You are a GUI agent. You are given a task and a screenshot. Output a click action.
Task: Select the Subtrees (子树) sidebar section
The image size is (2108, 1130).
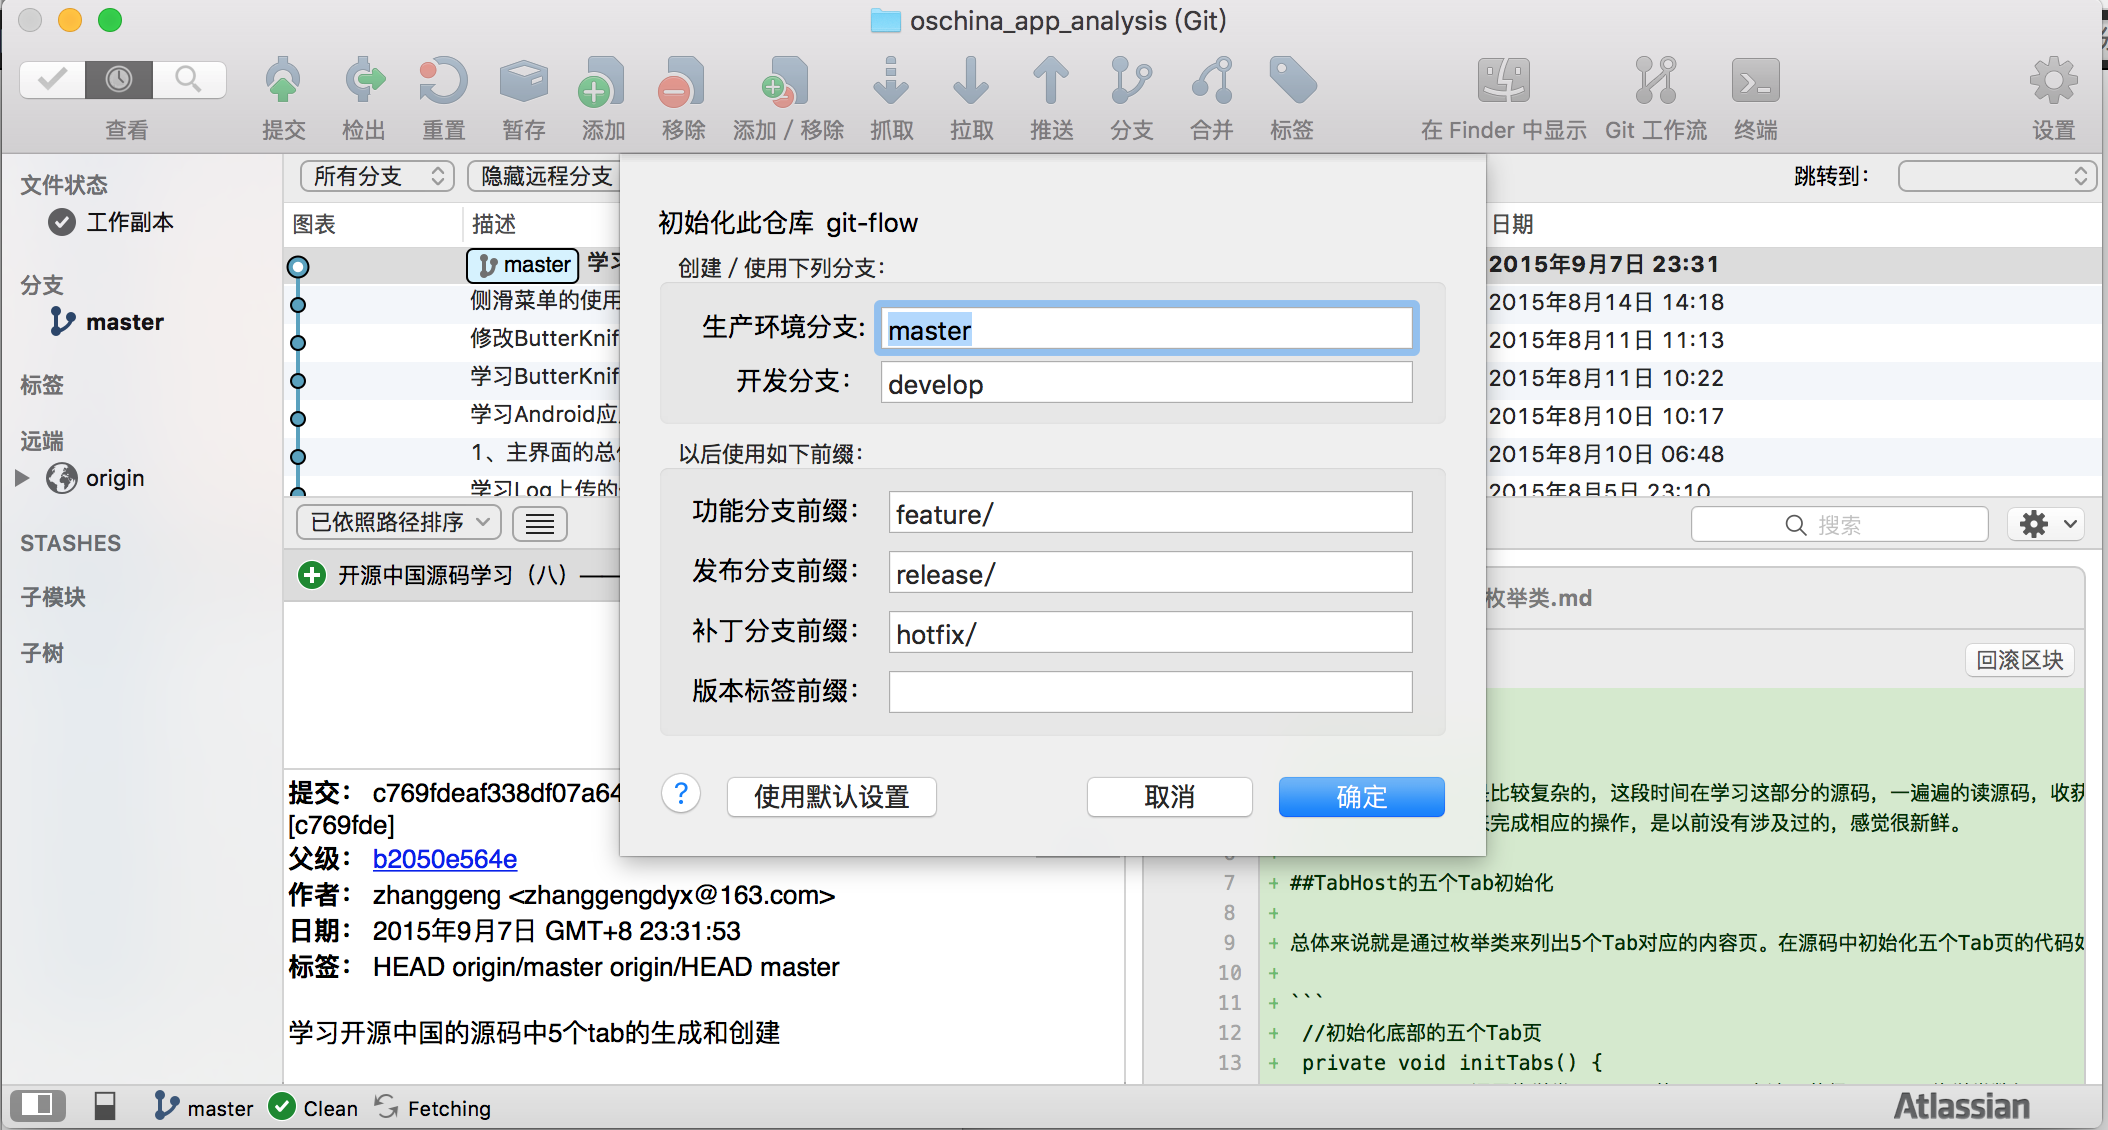[x=42, y=653]
